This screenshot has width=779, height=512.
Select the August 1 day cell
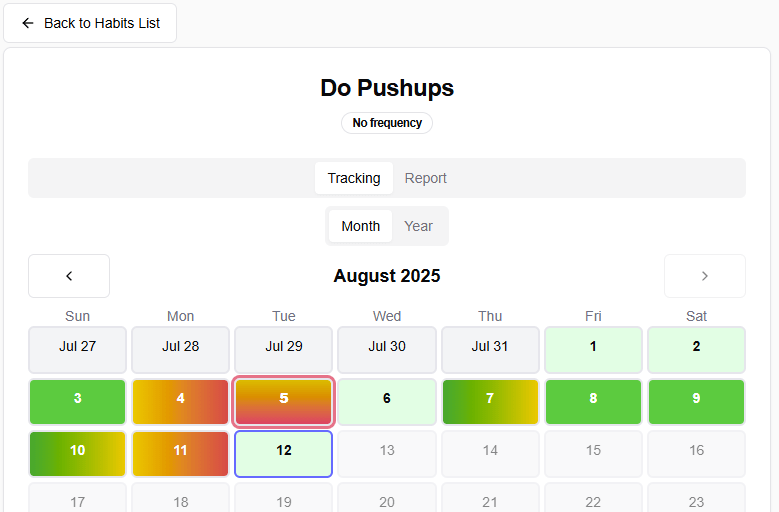[593, 350]
